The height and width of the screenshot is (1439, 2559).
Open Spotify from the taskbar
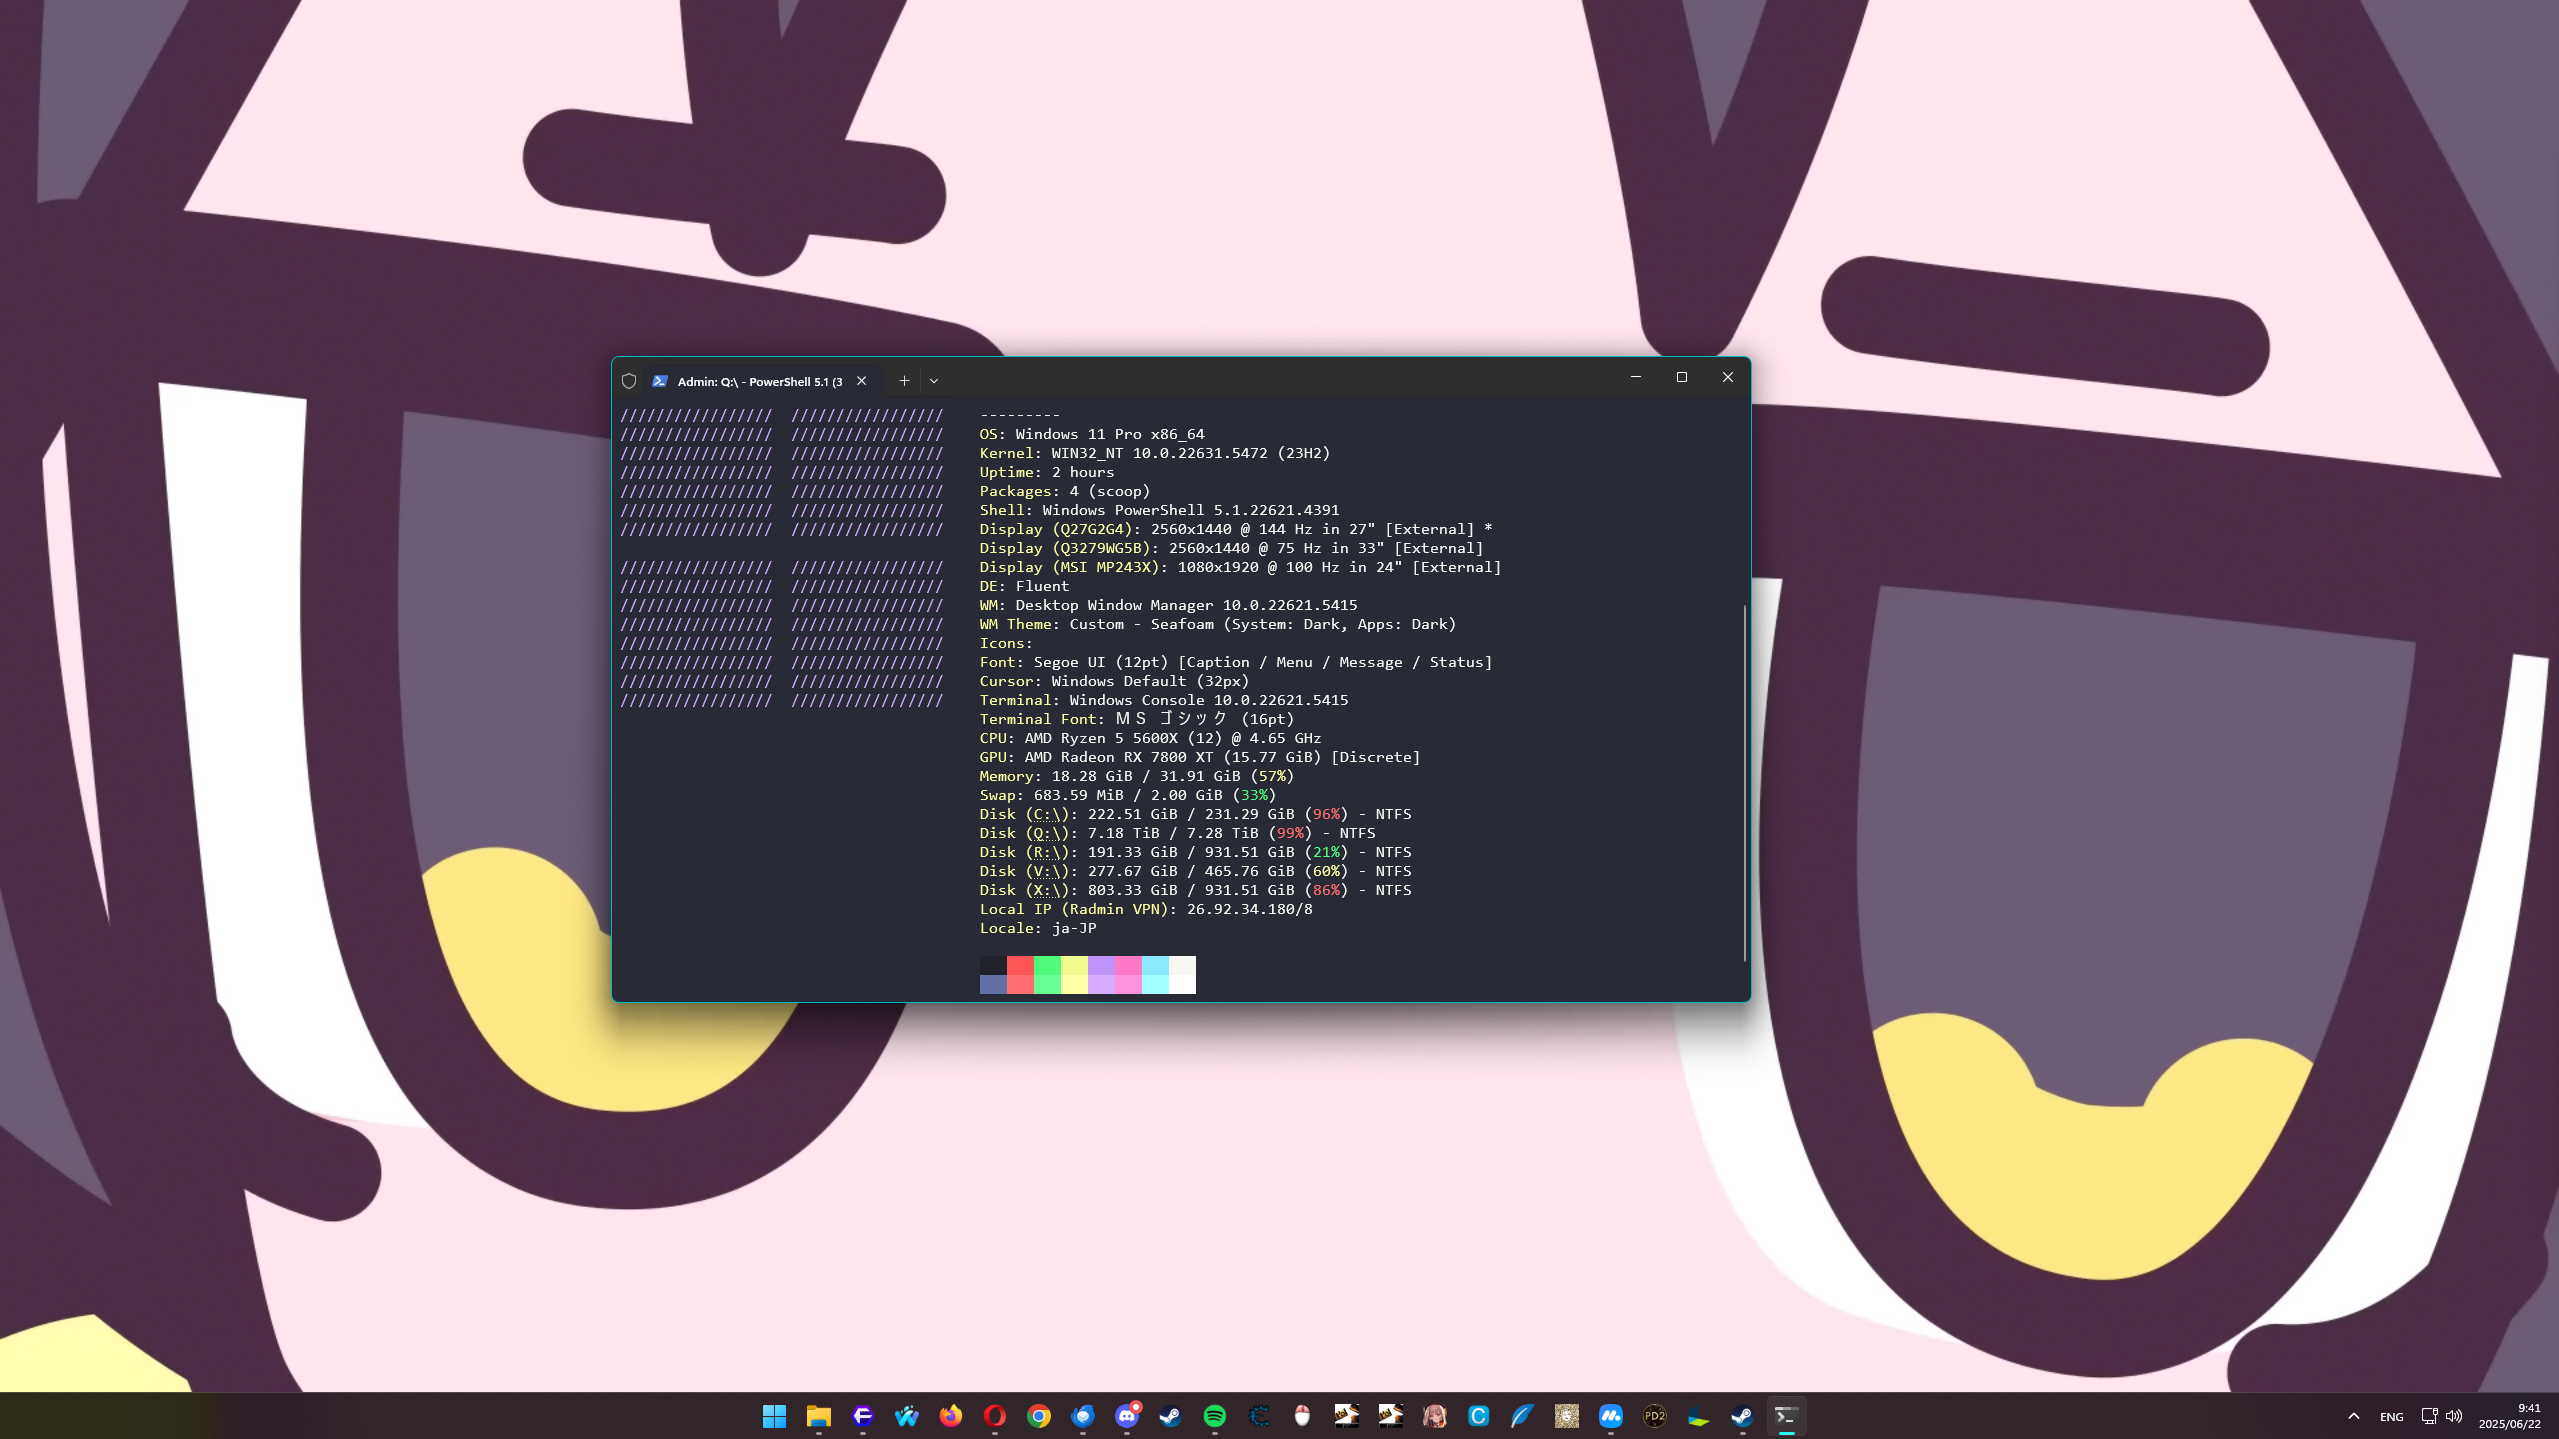[x=1214, y=1416]
